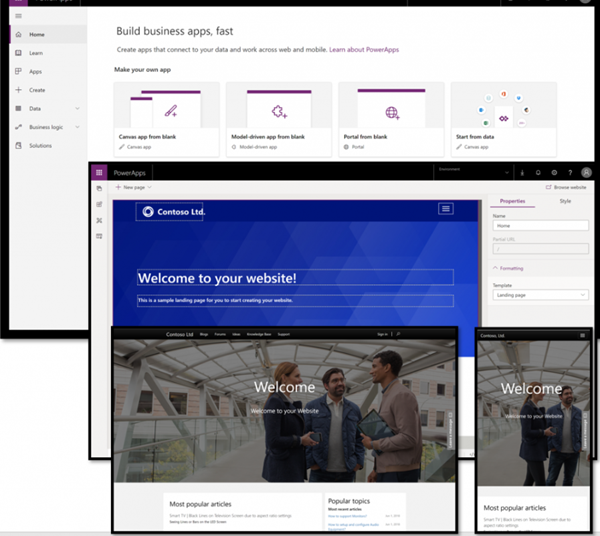Click the Portal from blank globe icon
Screen dimensions: 600x536
coord(392,113)
